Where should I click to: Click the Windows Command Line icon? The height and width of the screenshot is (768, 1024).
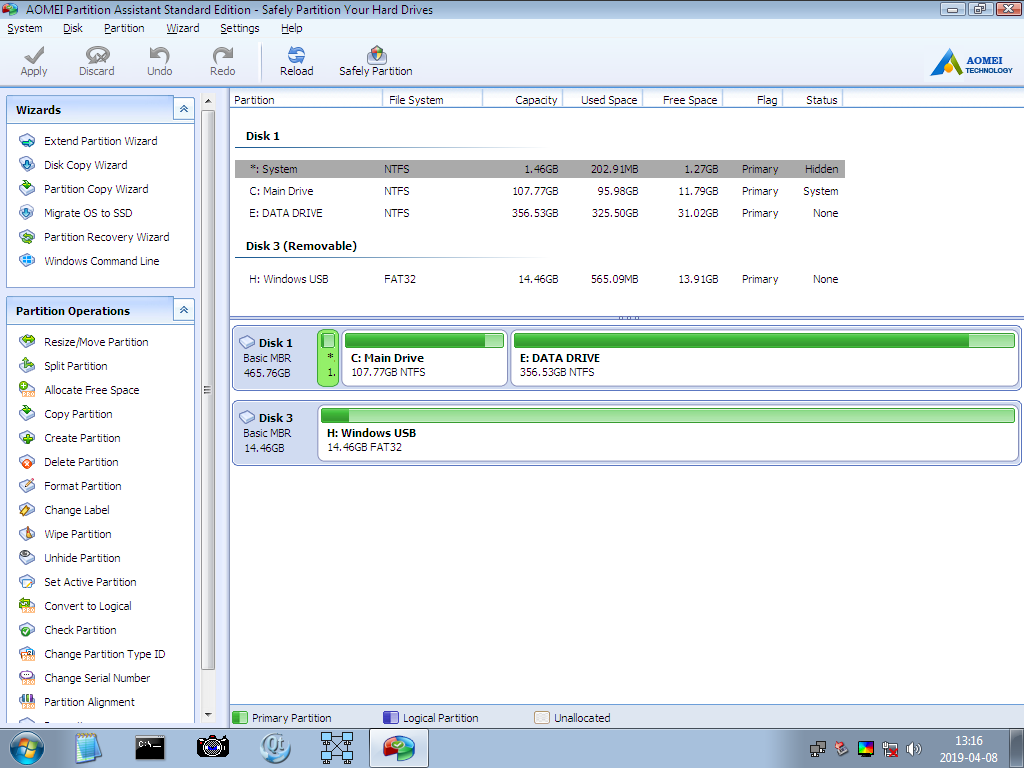click(27, 261)
